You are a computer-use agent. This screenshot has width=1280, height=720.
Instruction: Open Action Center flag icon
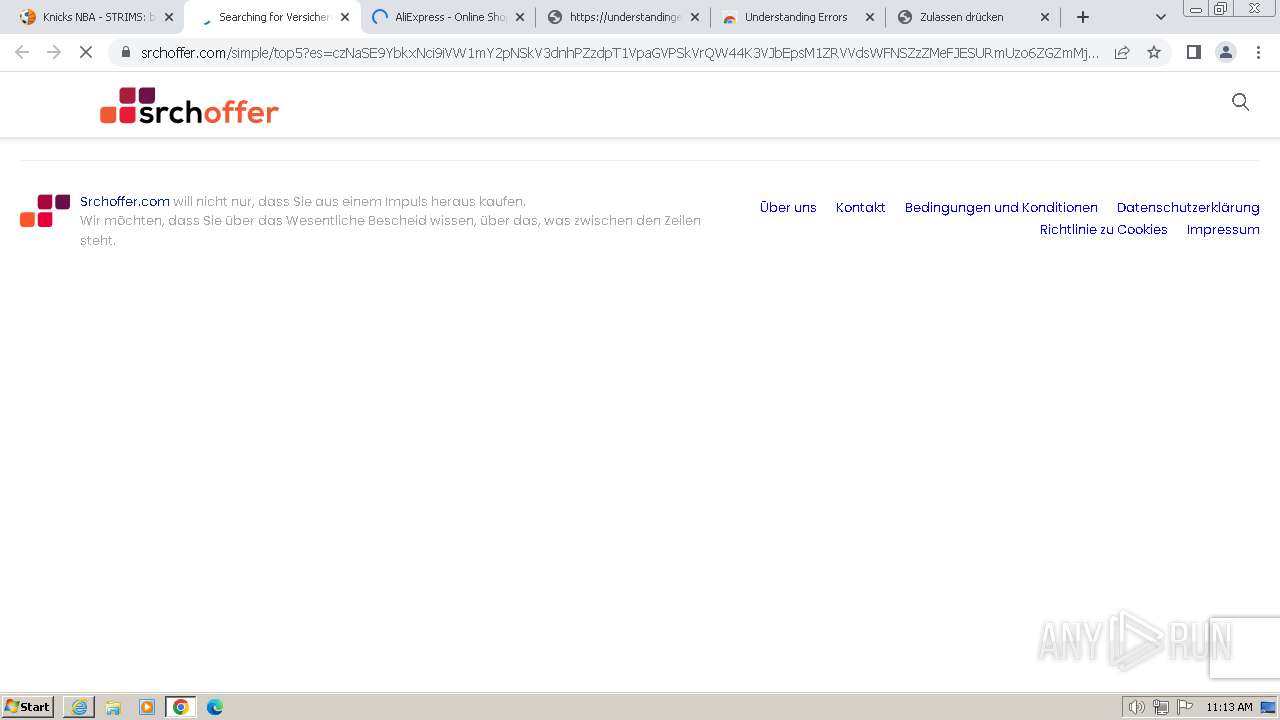coord(1185,707)
